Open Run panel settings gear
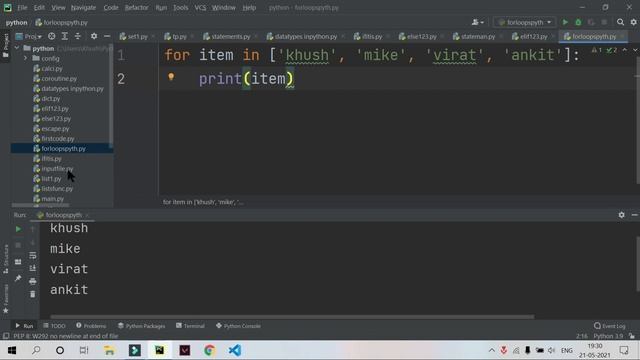This screenshot has height=360, width=640. [621, 215]
